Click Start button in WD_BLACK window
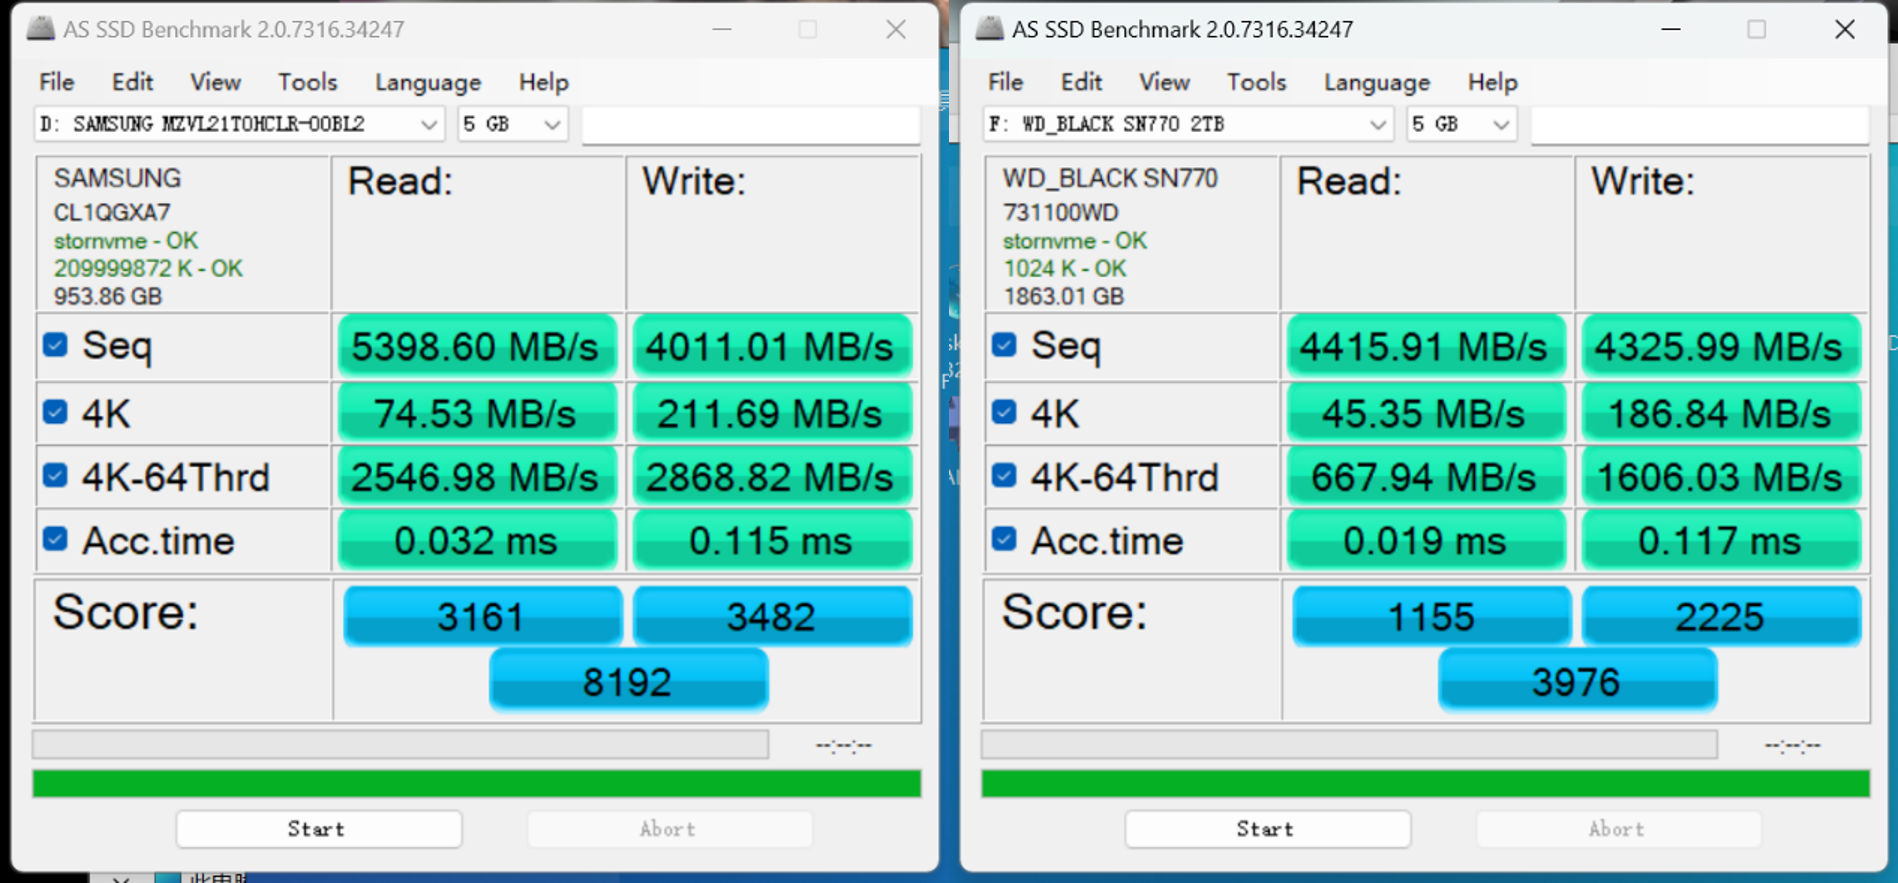This screenshot has width=1898, height=883. [x=1267, y=829]
